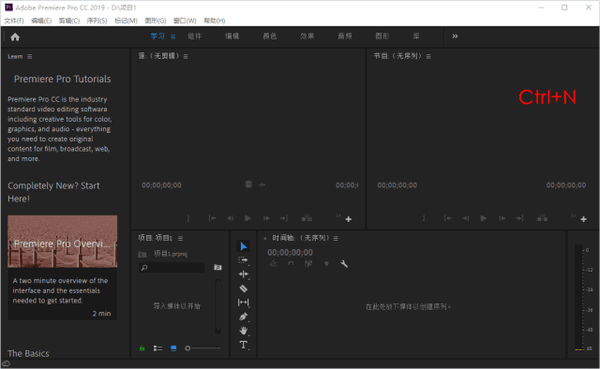Add marker in the Source monitor

pos(188,218)
